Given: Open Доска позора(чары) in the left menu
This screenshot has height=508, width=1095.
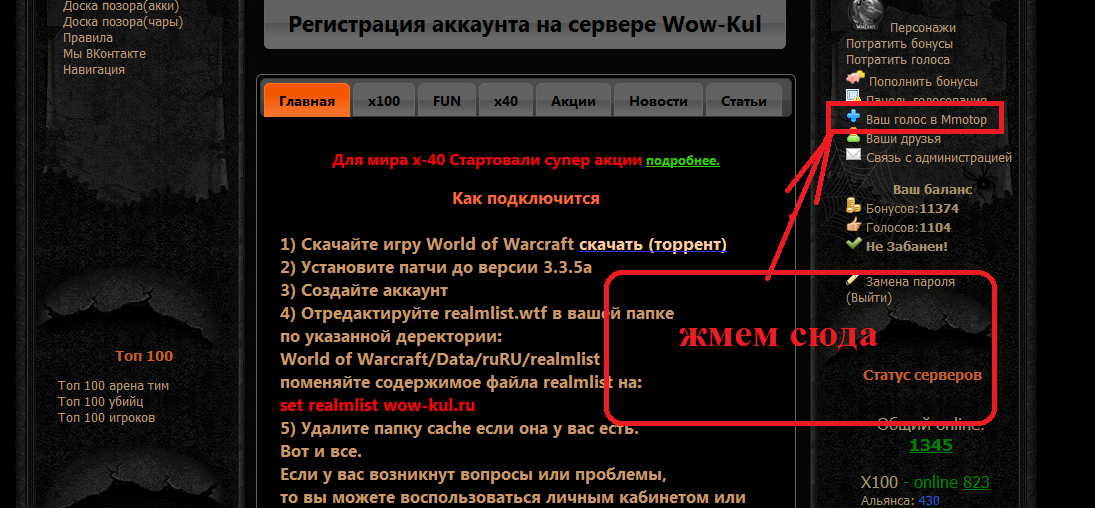Looking at the screenshot, I should pyautogui.click(x=123, y=22).
